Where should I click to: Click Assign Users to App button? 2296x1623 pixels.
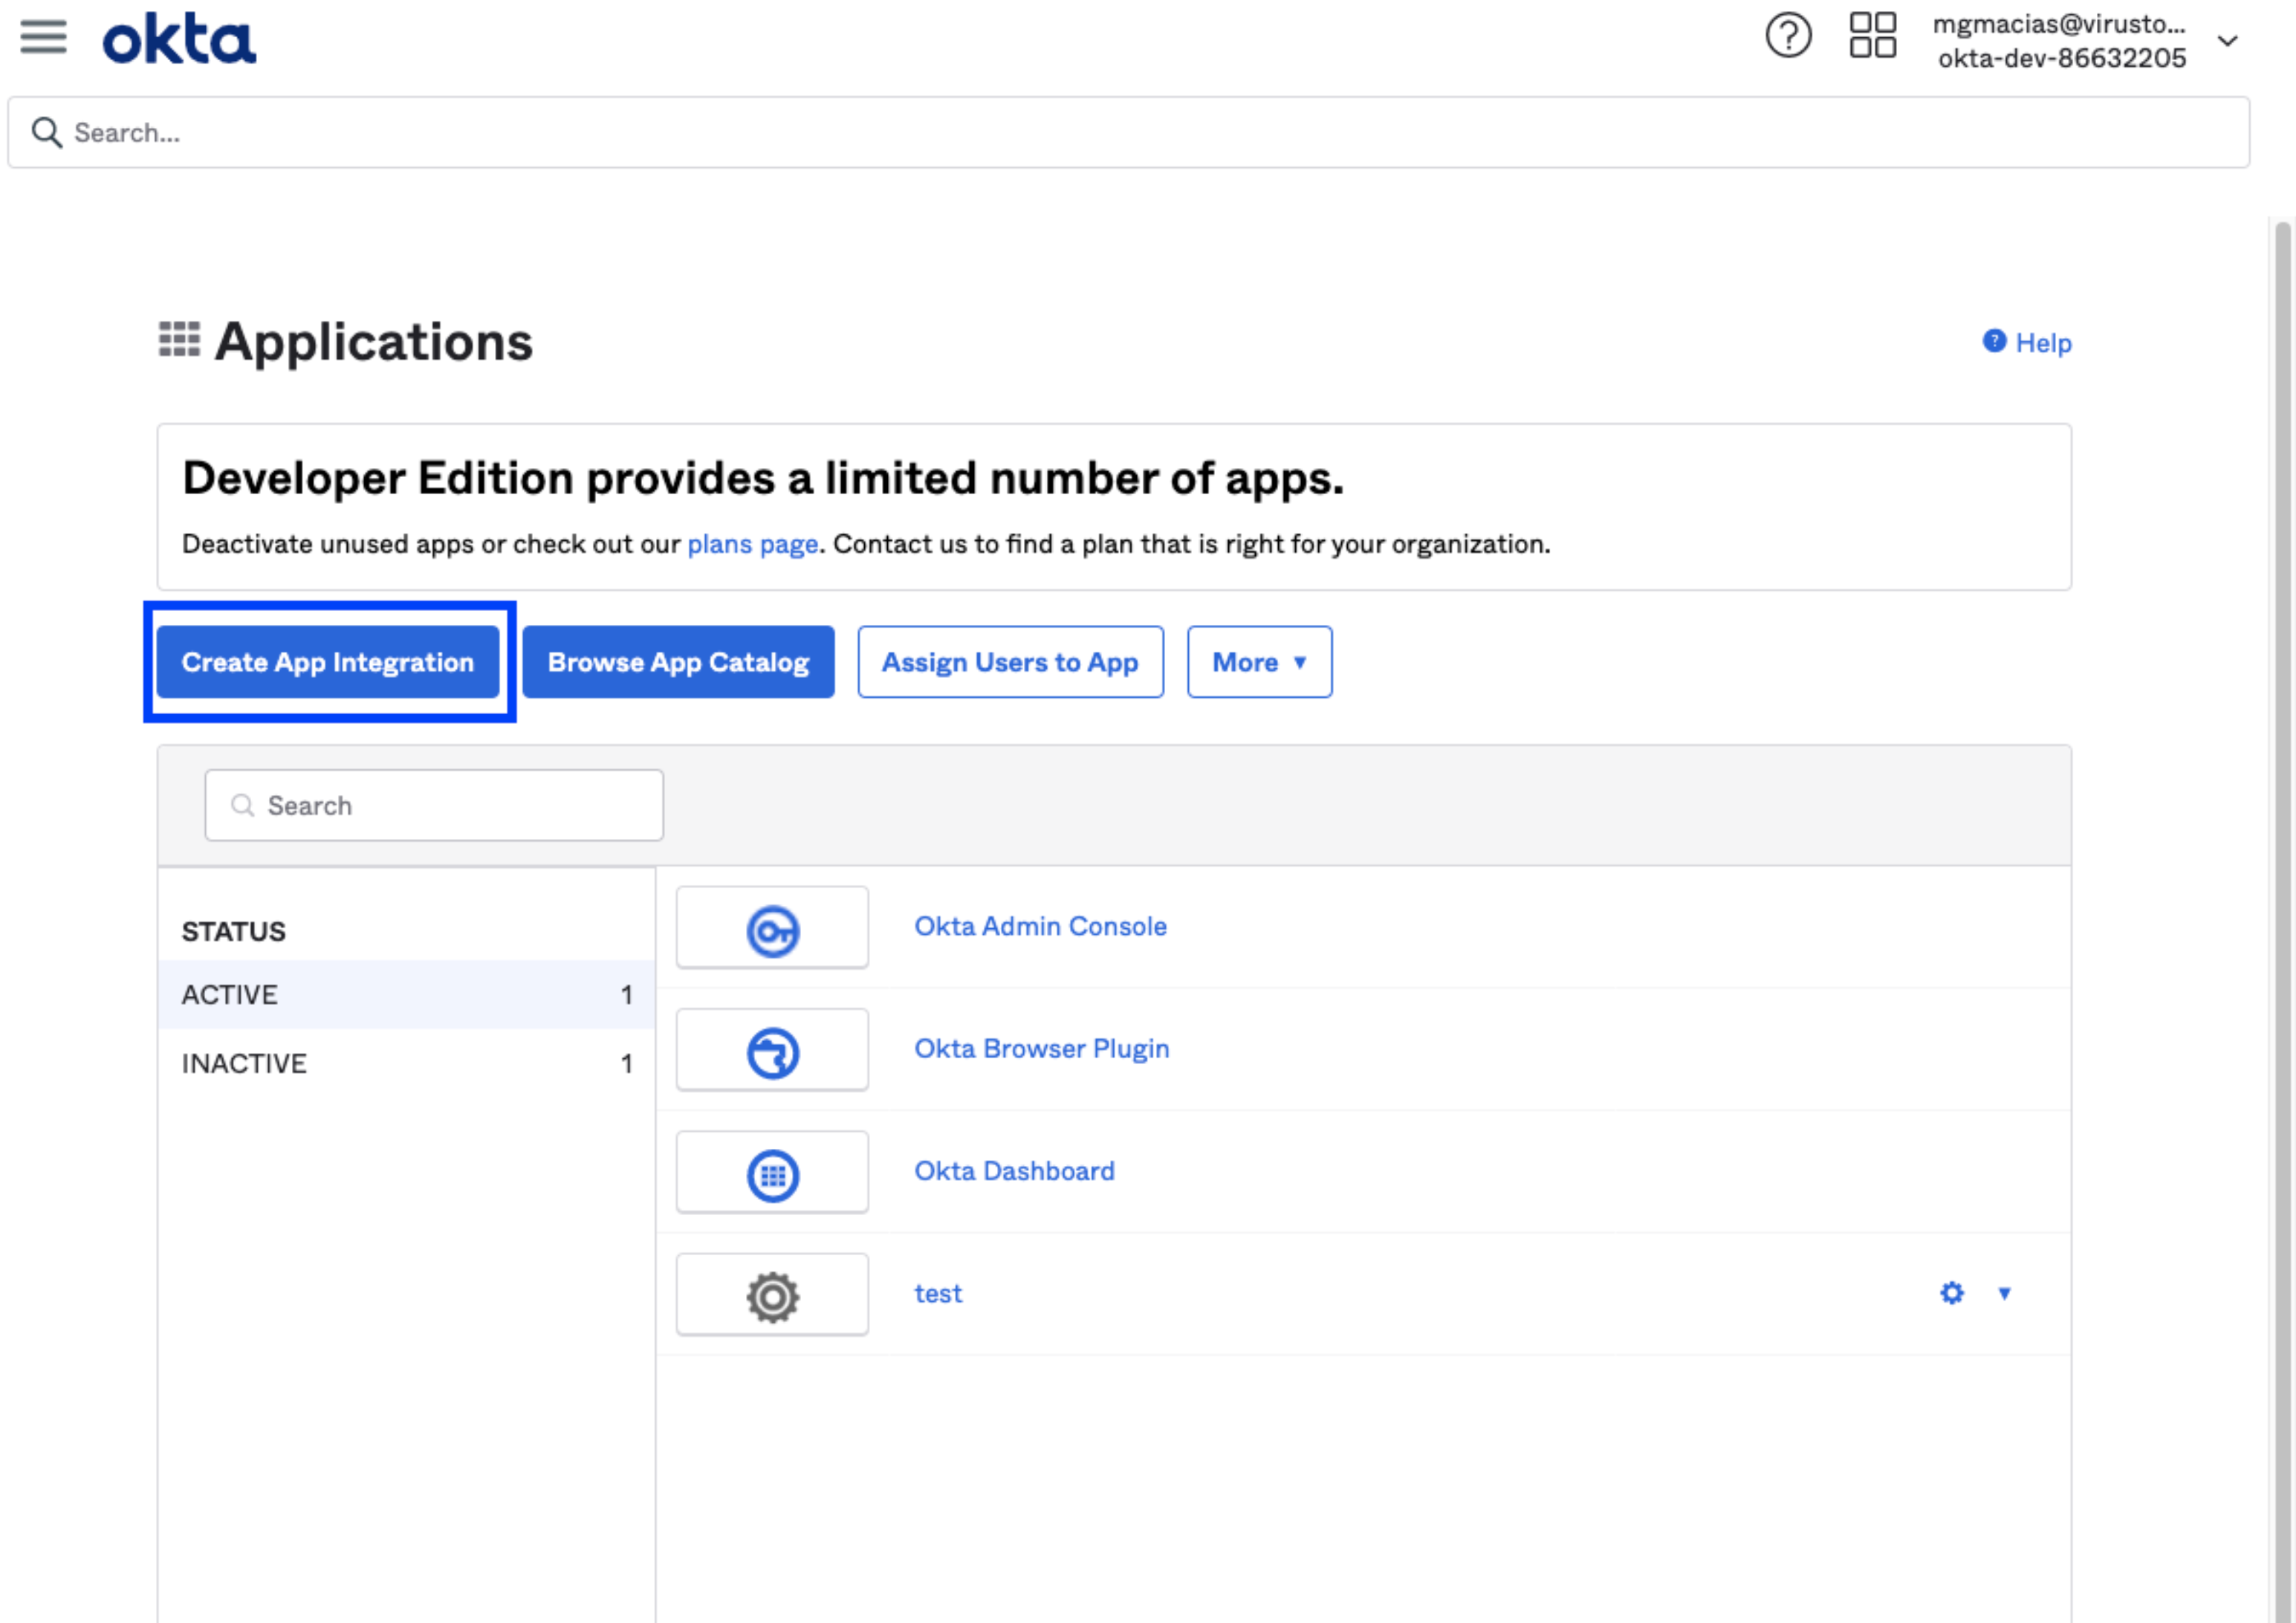[x=1010, y=662]
